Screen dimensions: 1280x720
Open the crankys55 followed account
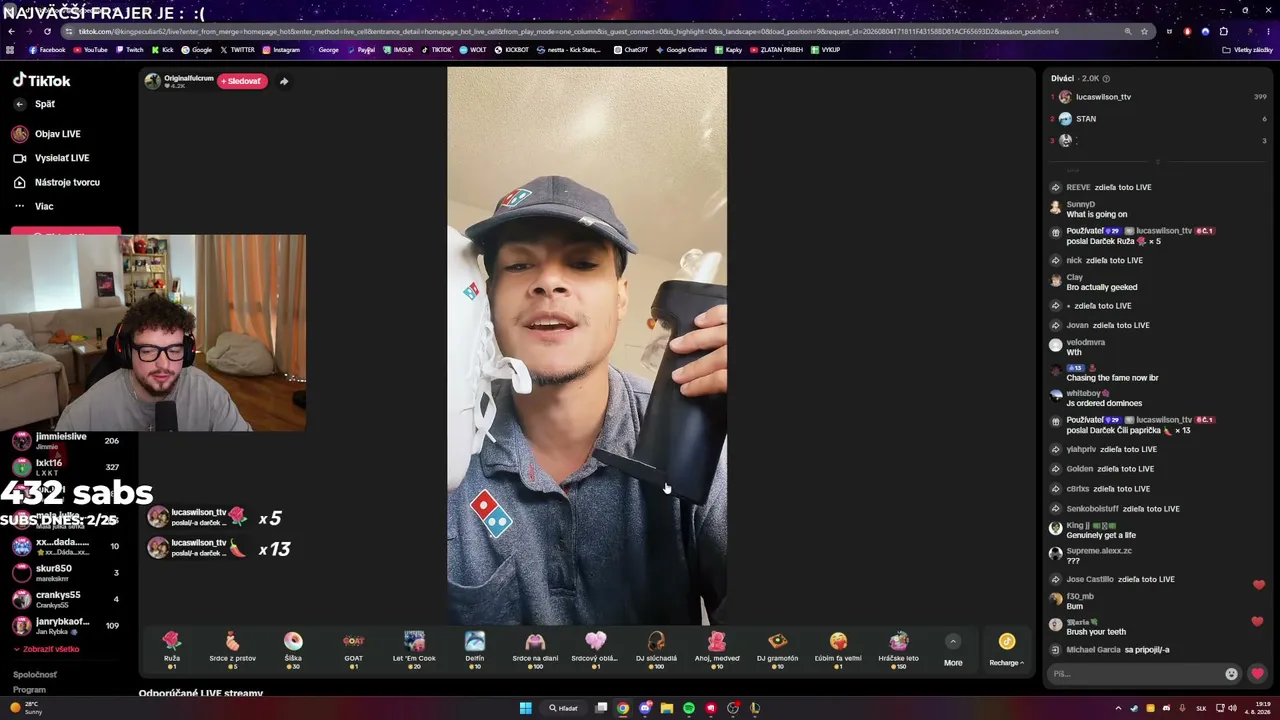66,599
